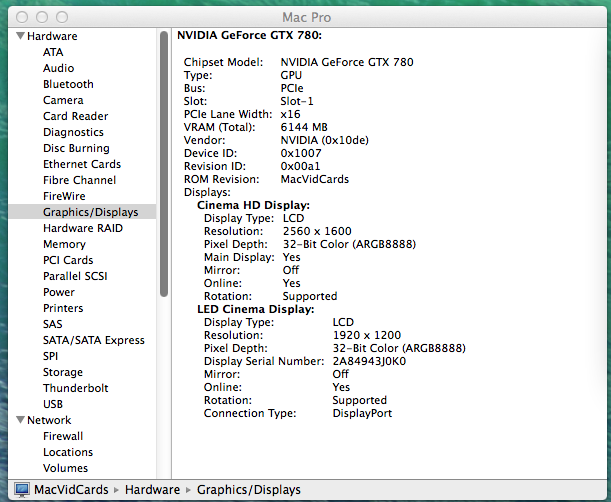
Task: Click the zoom button on Mac Pro window
Action: pos(62,17)
